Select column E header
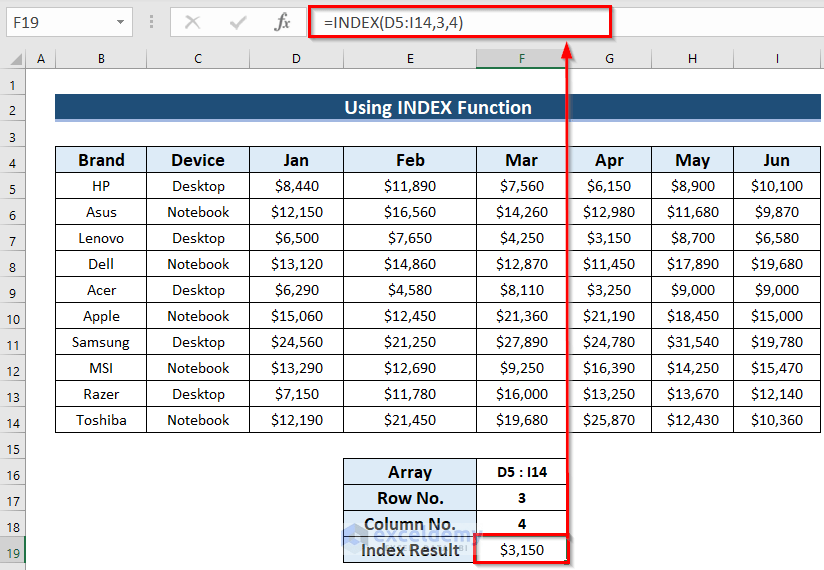824x570 pixels. (x=410, y=59)
